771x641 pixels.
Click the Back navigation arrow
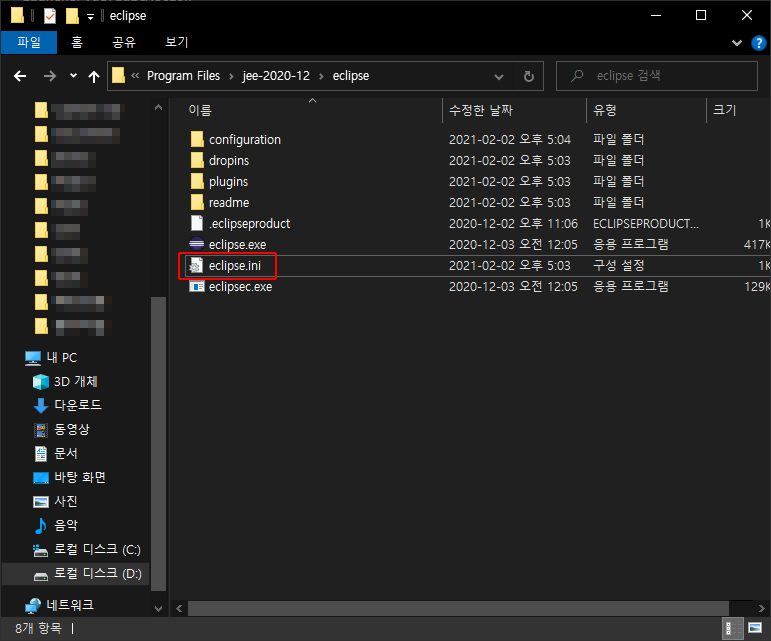tap(20, 76)
